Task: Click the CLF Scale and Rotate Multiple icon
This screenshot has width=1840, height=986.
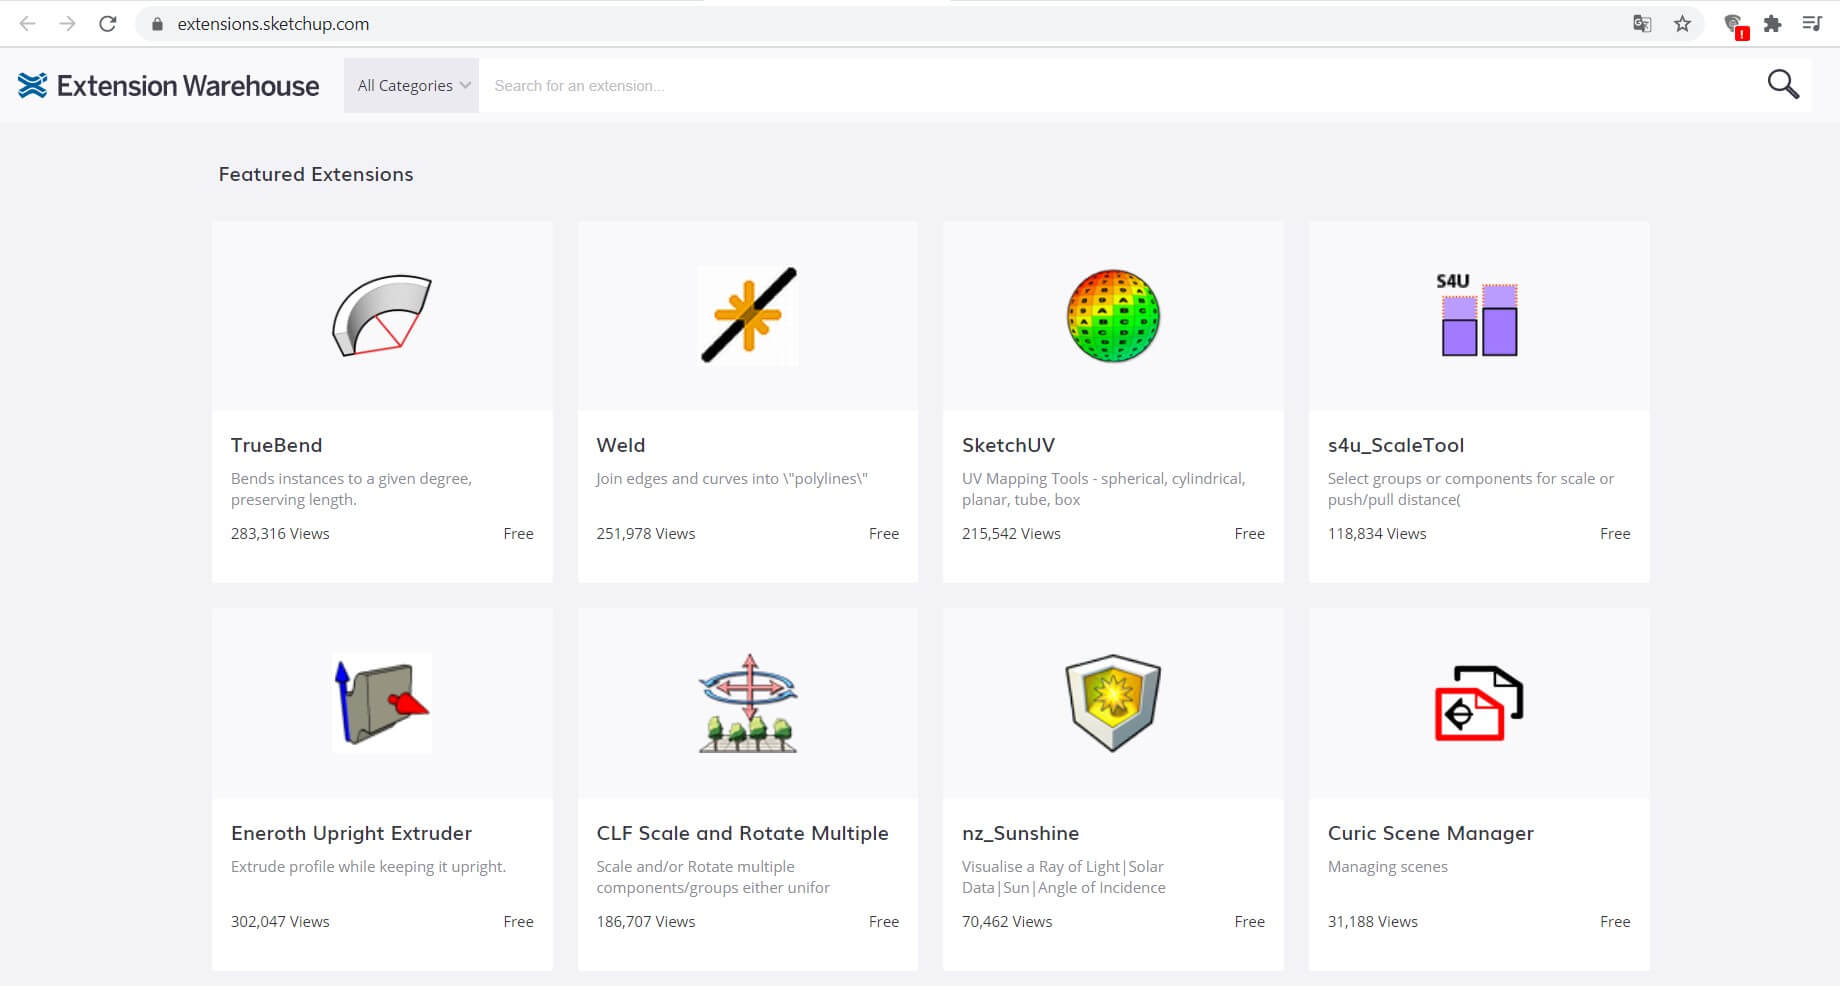Action: [x=748, y=703]
